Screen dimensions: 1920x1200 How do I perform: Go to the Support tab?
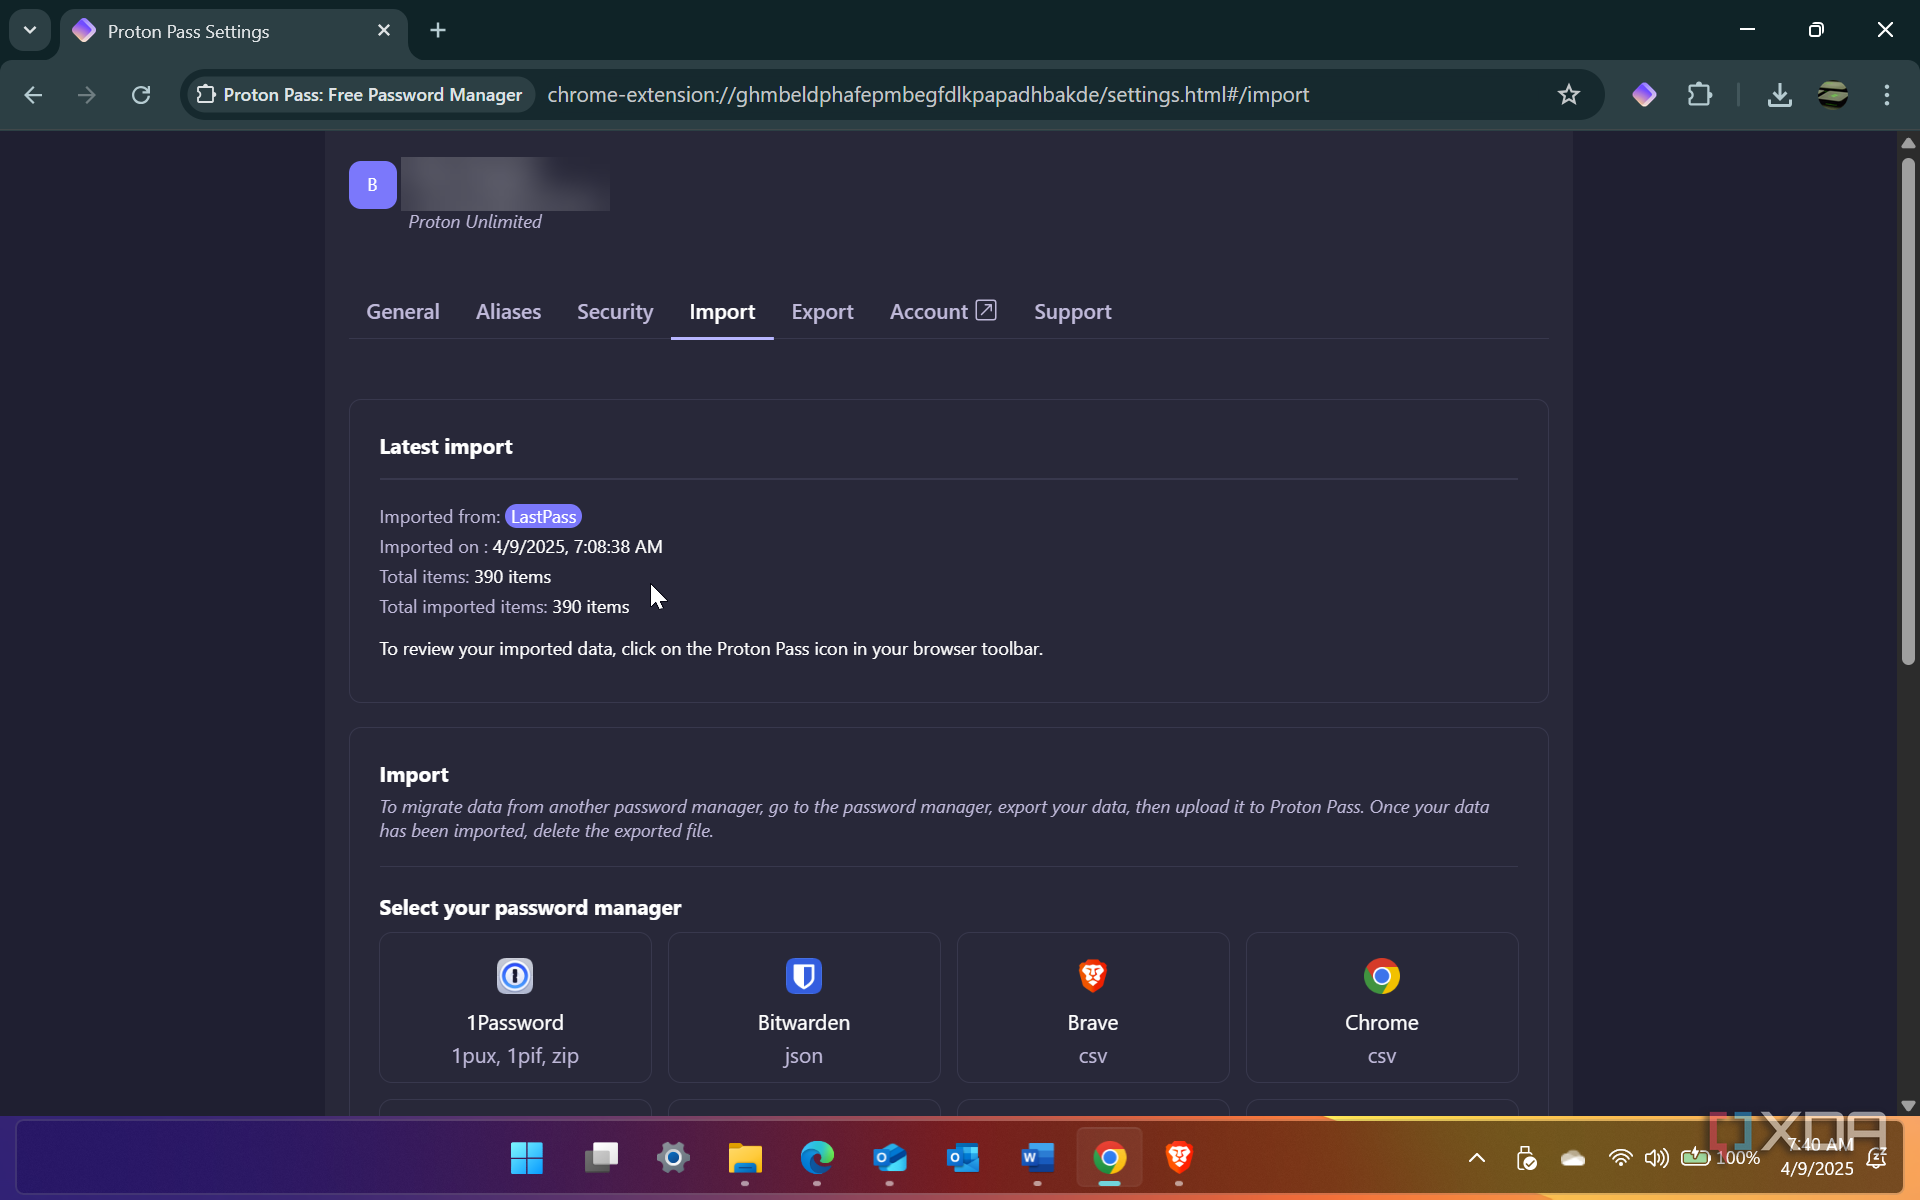point(1072,312)
